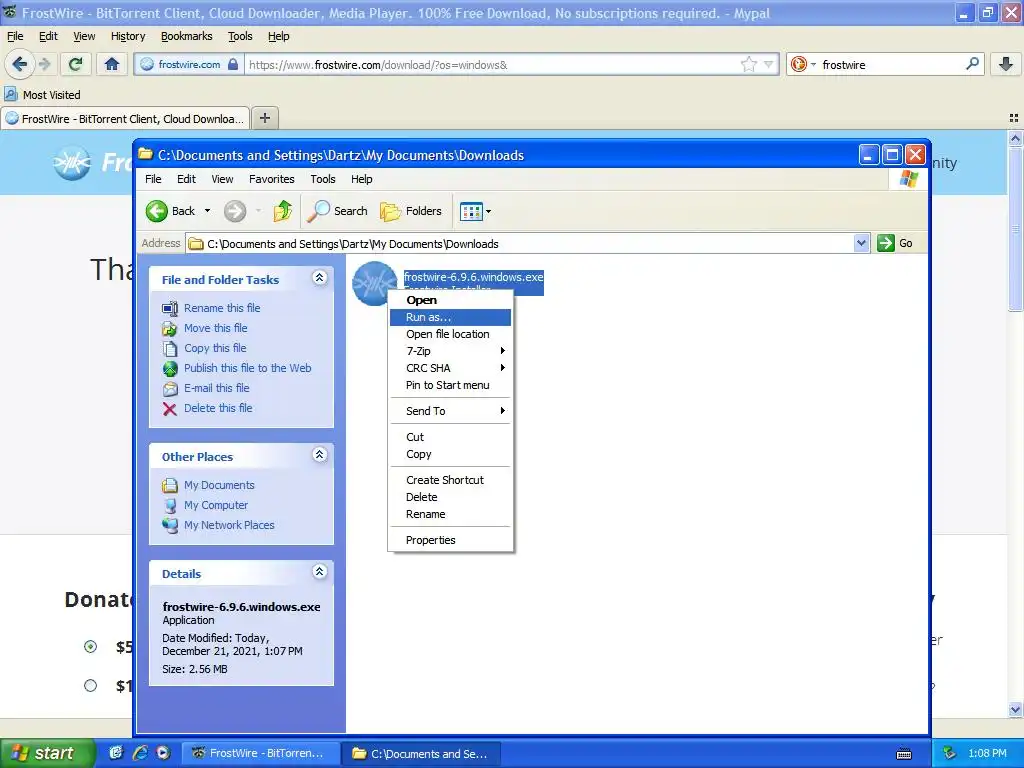This screenshot has height=768, width=1024.
Task: Click the Explorer Back button
Action: click(x=171, y=211)
